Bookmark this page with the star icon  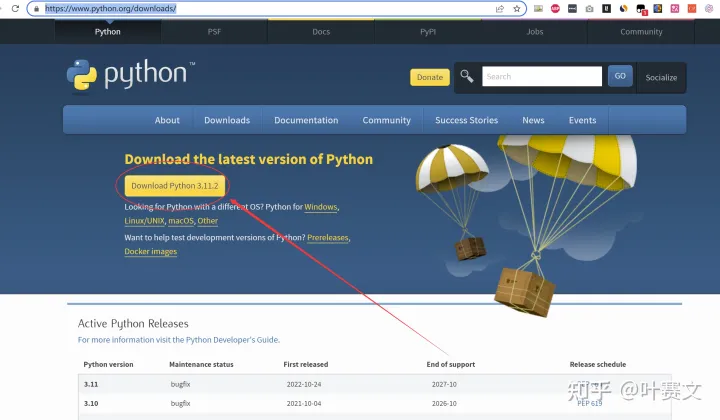[517, 9]
